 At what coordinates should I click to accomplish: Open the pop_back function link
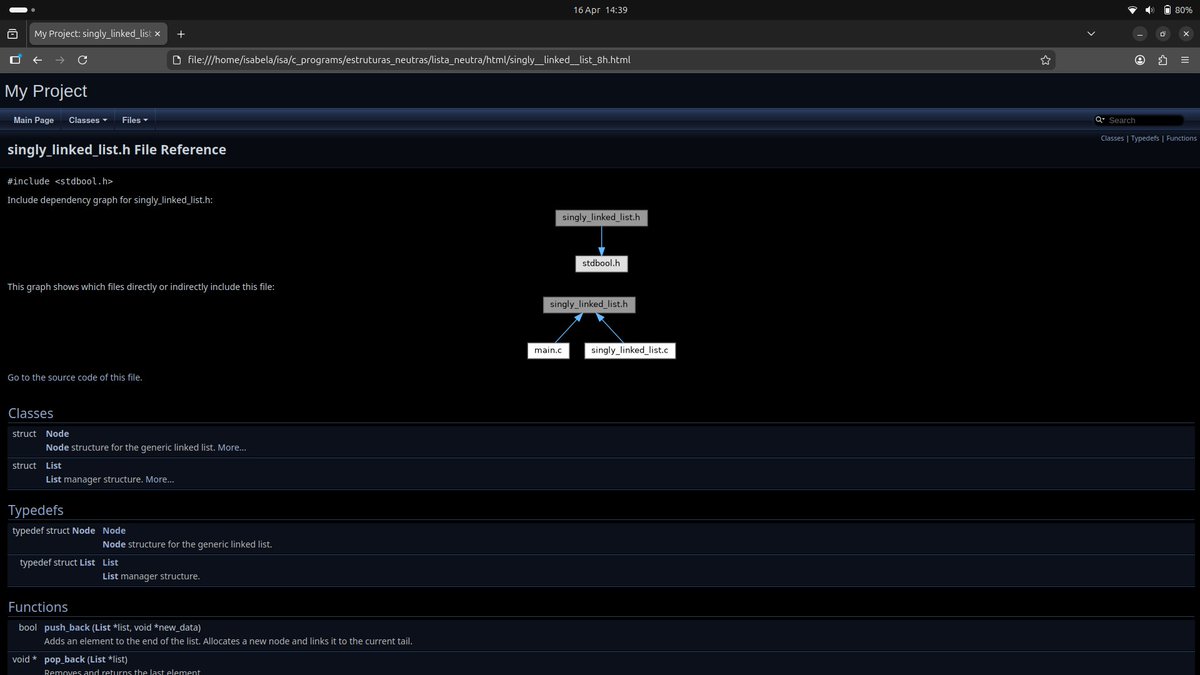tap(64, 660)
